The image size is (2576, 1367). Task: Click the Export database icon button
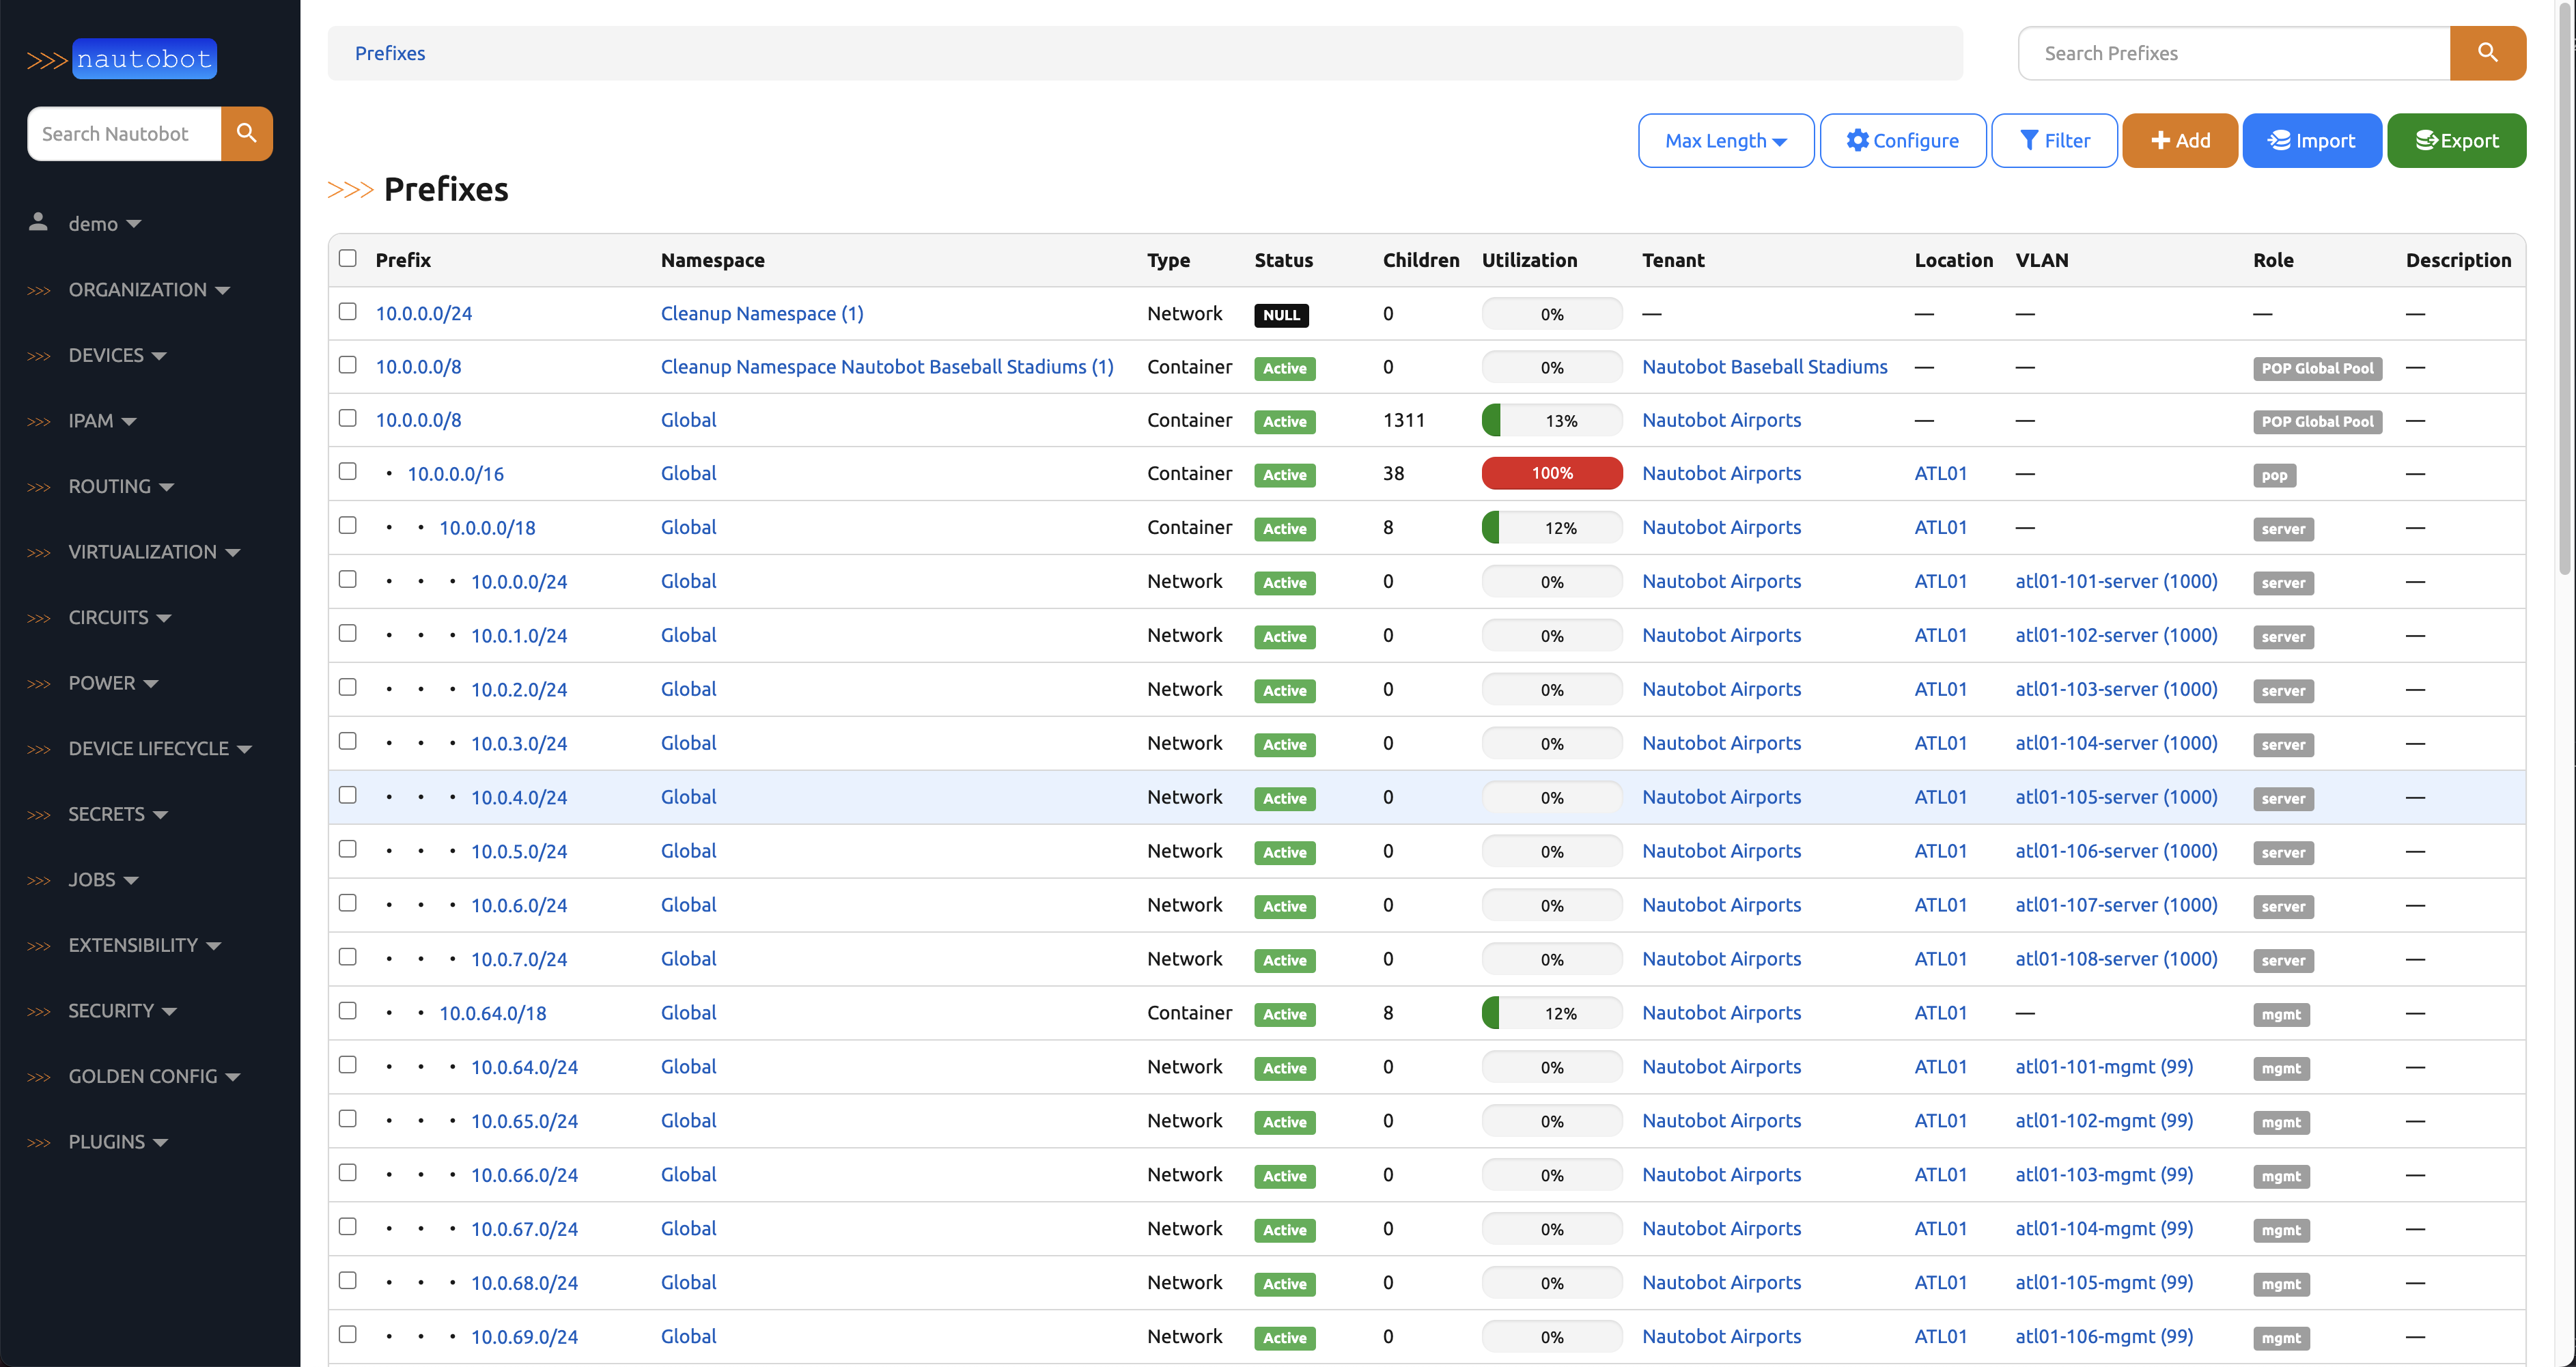2425,141
